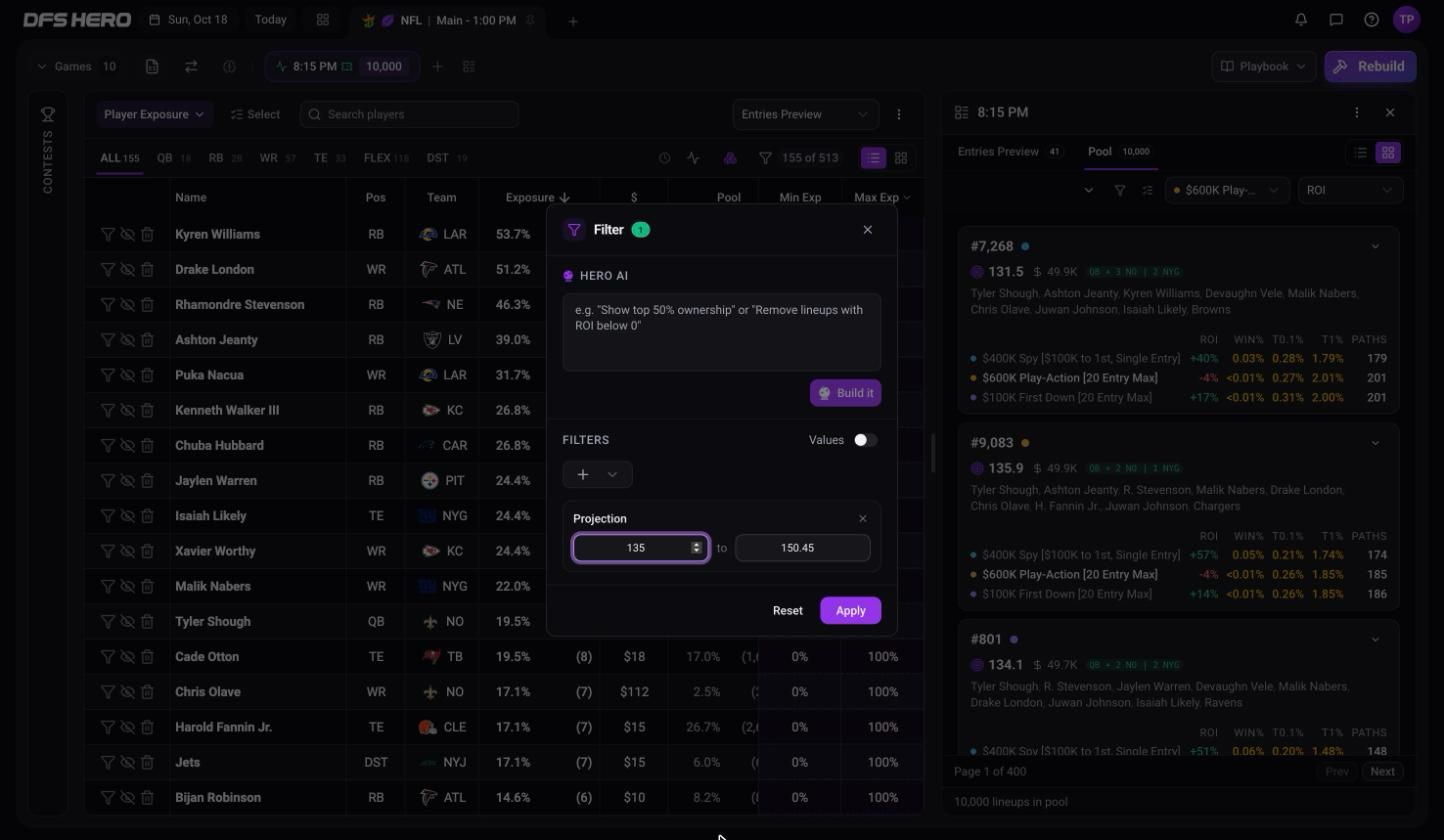Open the $600K Play-Action contest dropdown
Screen dimensions: 1444x840
click(1227, 190)
